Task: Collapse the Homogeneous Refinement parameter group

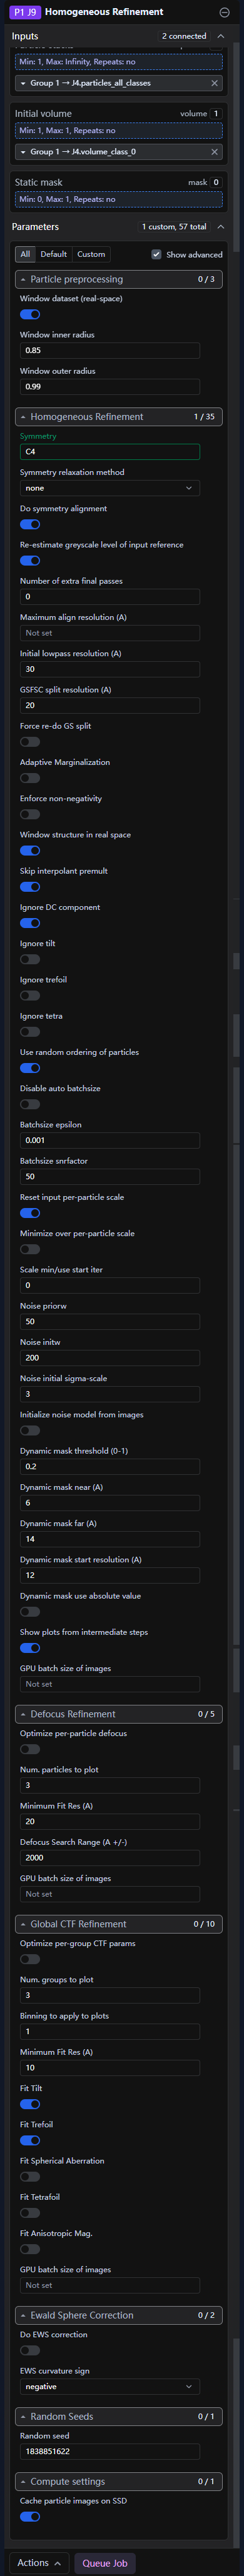Action: (x=23, y=417)
